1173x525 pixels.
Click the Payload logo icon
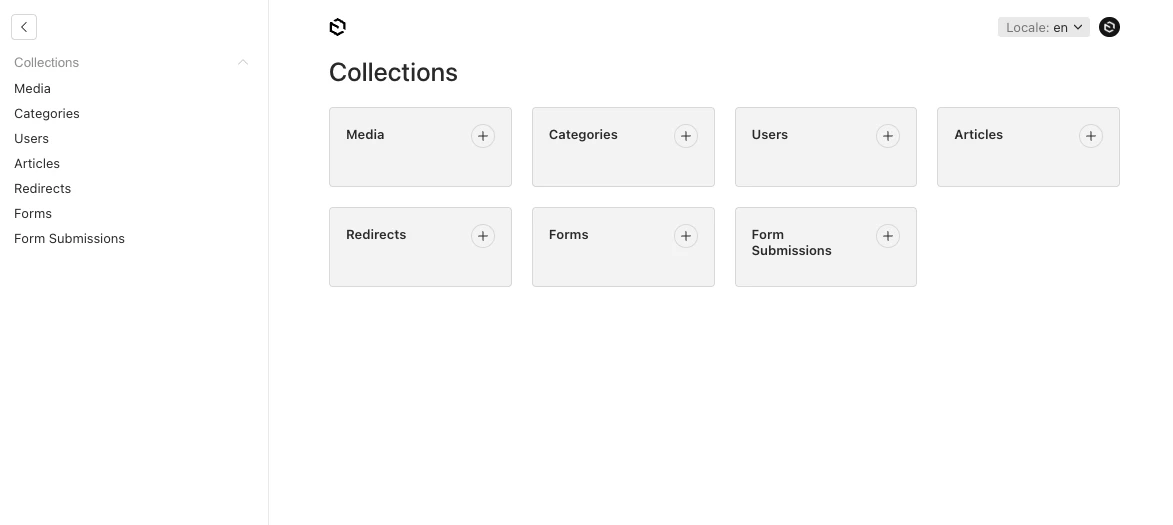338,27
